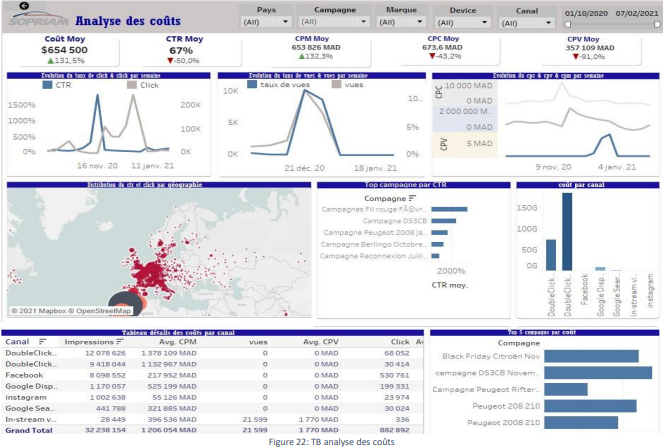Click the Avg. CPV column header
This screenshot has height=447, width=663.
pyautogui.click(x=321, y=341)
